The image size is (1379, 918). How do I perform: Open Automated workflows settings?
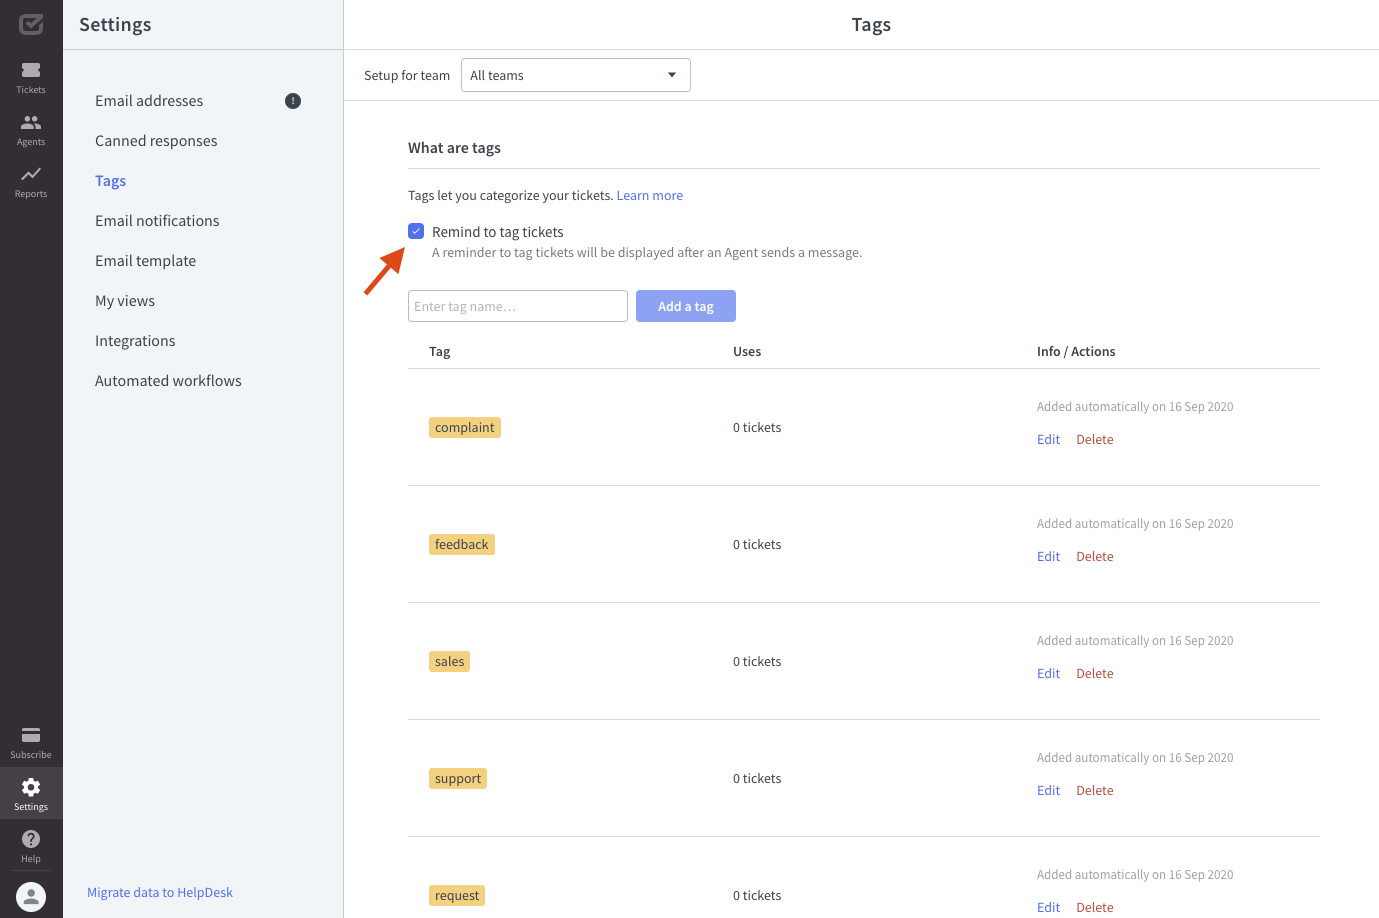point(168,381)
